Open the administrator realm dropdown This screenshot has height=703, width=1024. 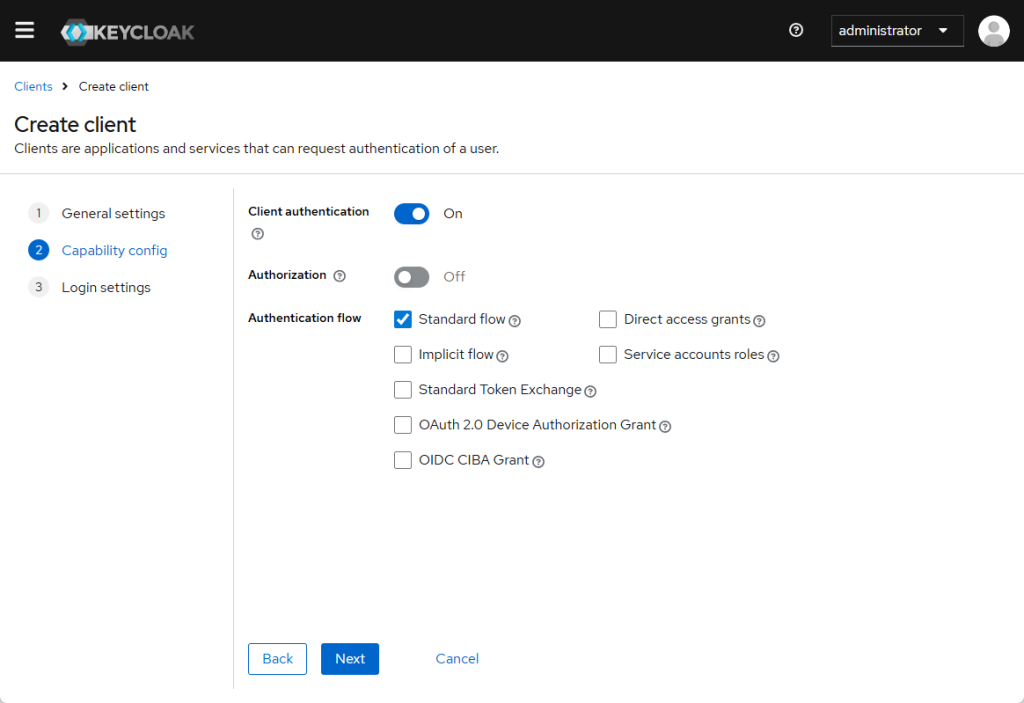coord(897,31)
